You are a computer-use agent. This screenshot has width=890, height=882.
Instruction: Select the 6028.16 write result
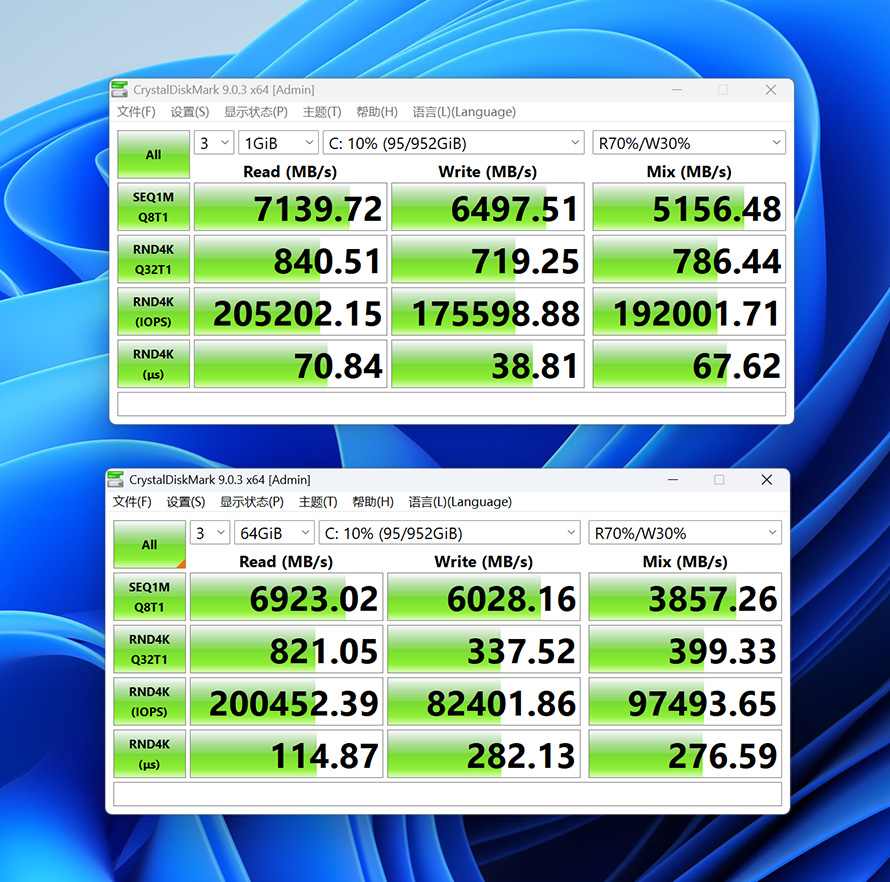484,597
